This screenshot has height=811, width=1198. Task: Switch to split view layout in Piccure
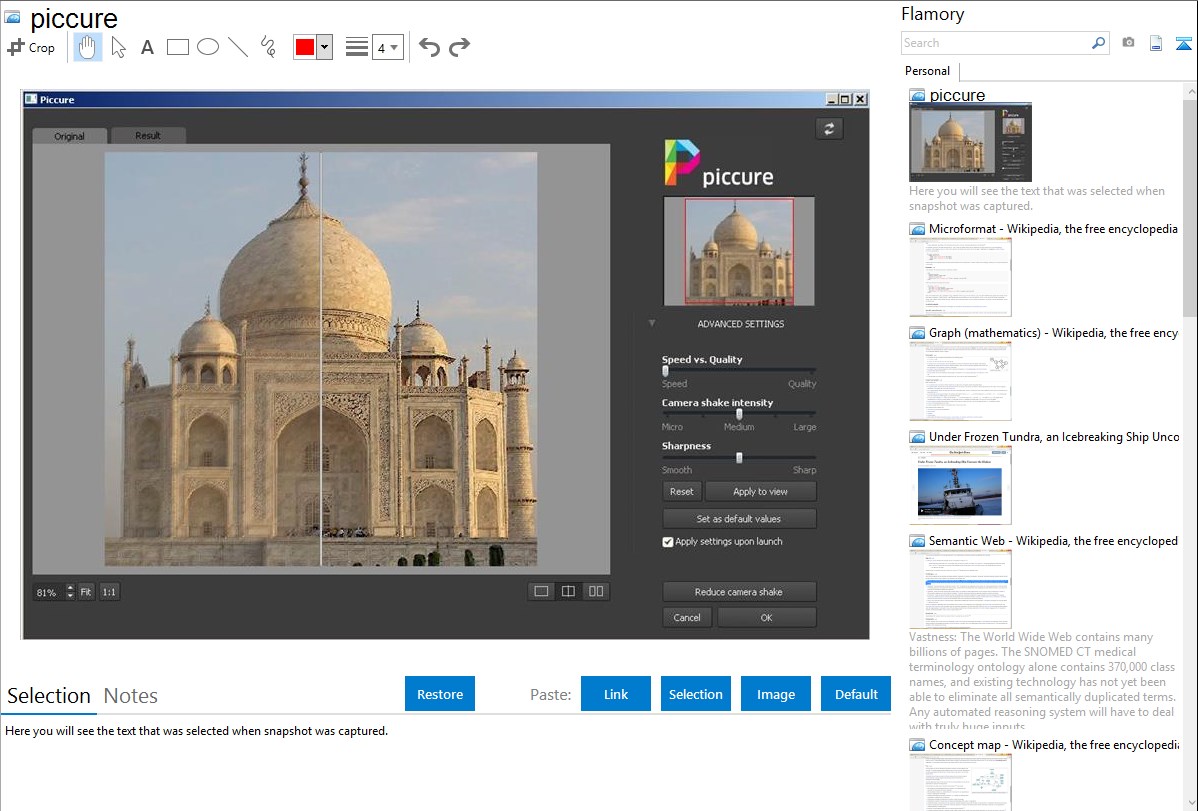click(568, 591)
